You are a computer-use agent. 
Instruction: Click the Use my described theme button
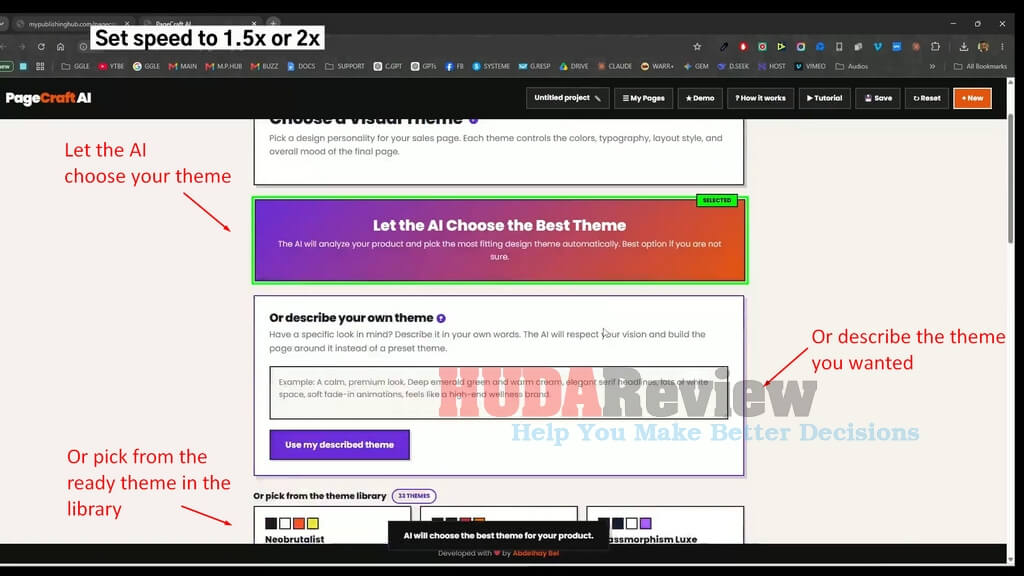pos(340,445)
